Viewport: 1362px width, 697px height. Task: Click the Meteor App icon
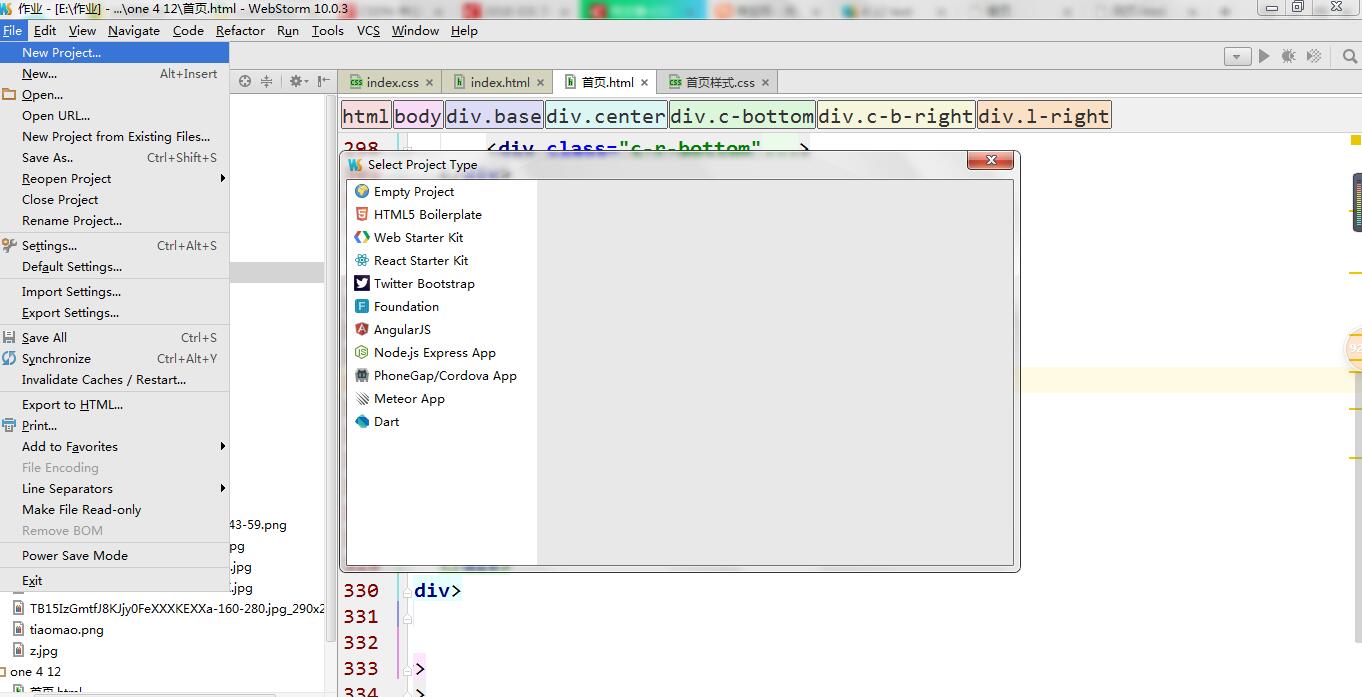(362, 398)
